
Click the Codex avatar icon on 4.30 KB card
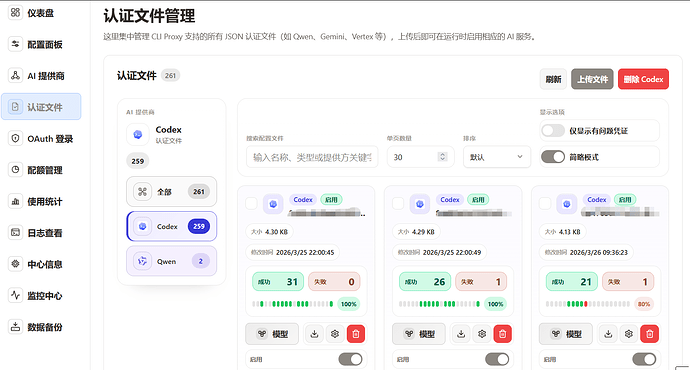point(273,204)
